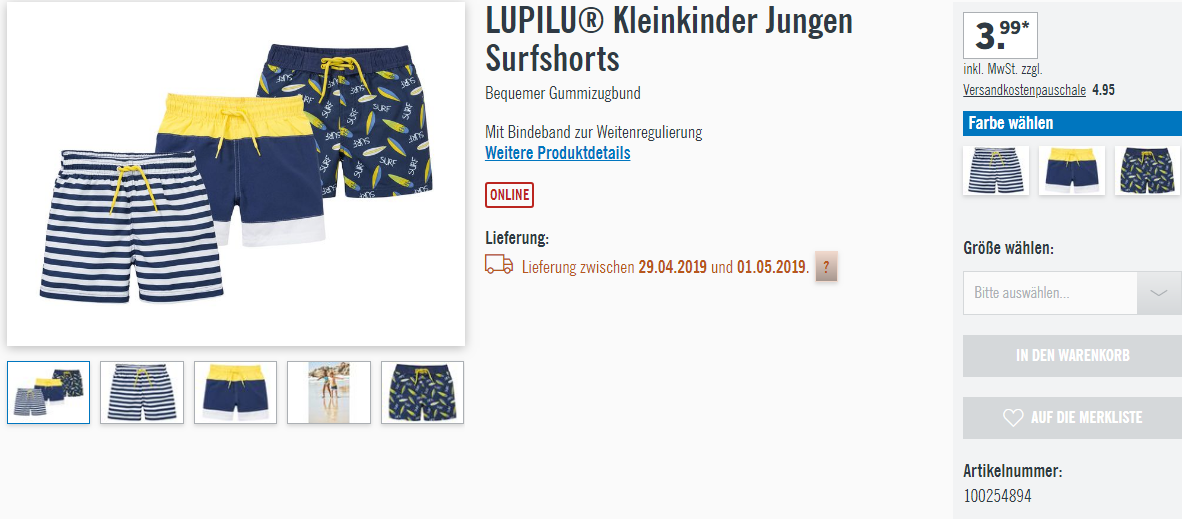View yellow-navy shorts thumbnail below image
Viewport: 1182px width, 519px height.
click(235, 392)
